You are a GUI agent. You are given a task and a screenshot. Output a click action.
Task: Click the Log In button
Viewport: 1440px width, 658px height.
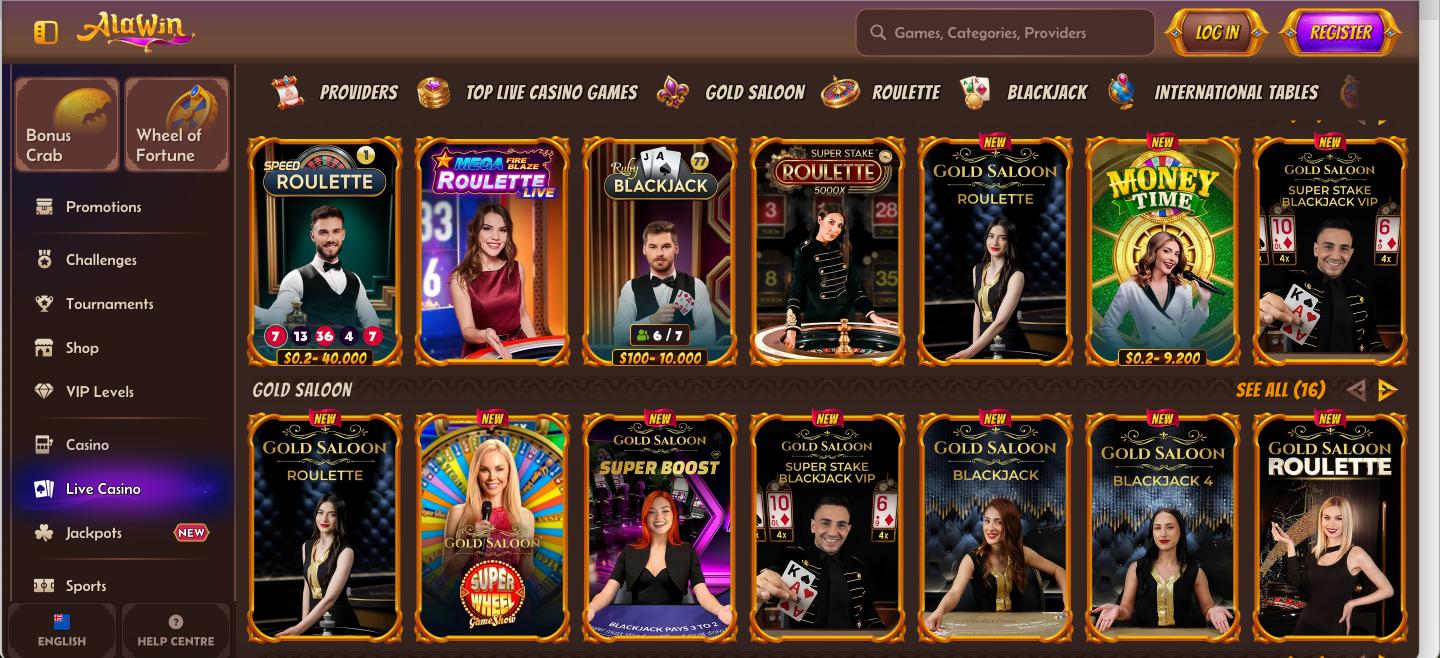click(x=1217, y=32)
